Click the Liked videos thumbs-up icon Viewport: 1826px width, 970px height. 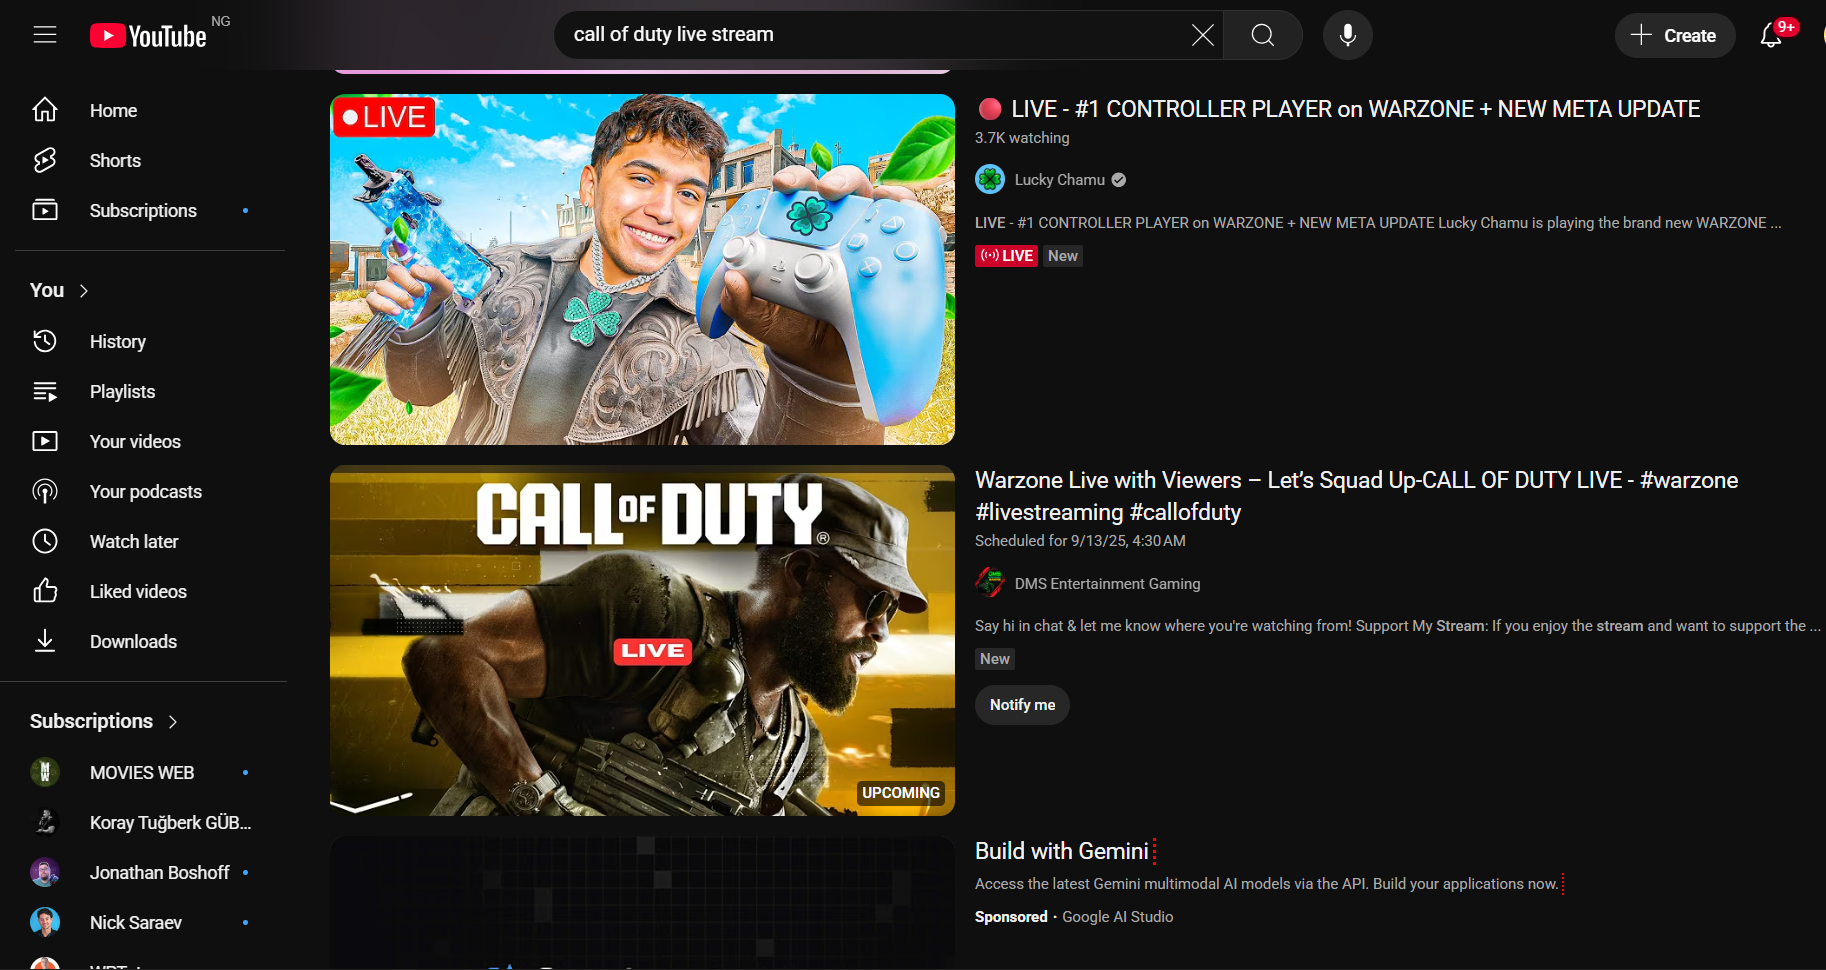45,591
